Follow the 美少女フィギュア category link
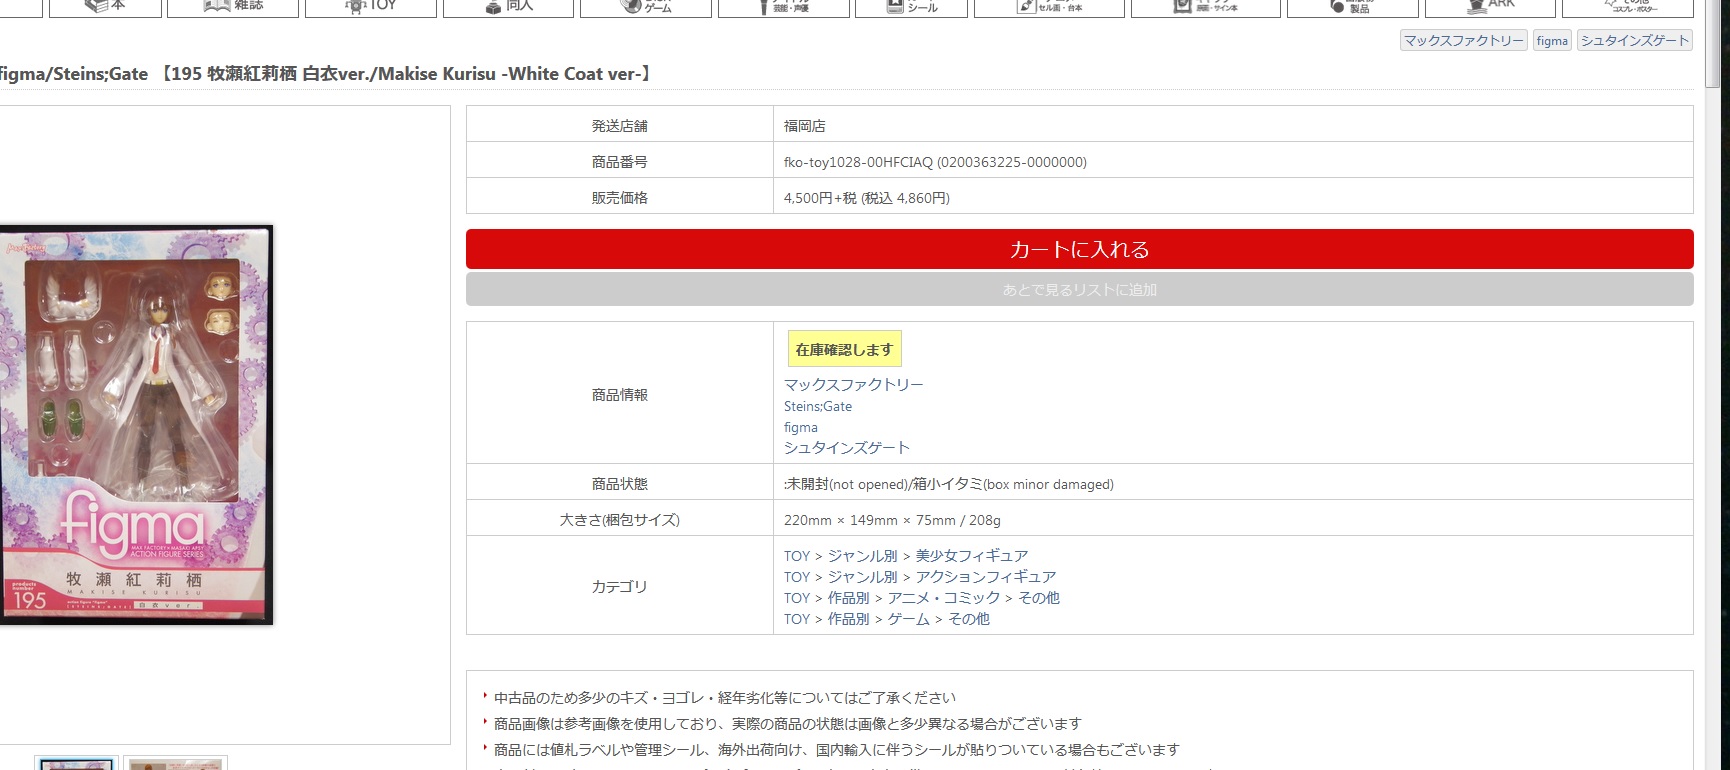The height and width of the screenshot is (770, 1730). click(x=972, y=556)
